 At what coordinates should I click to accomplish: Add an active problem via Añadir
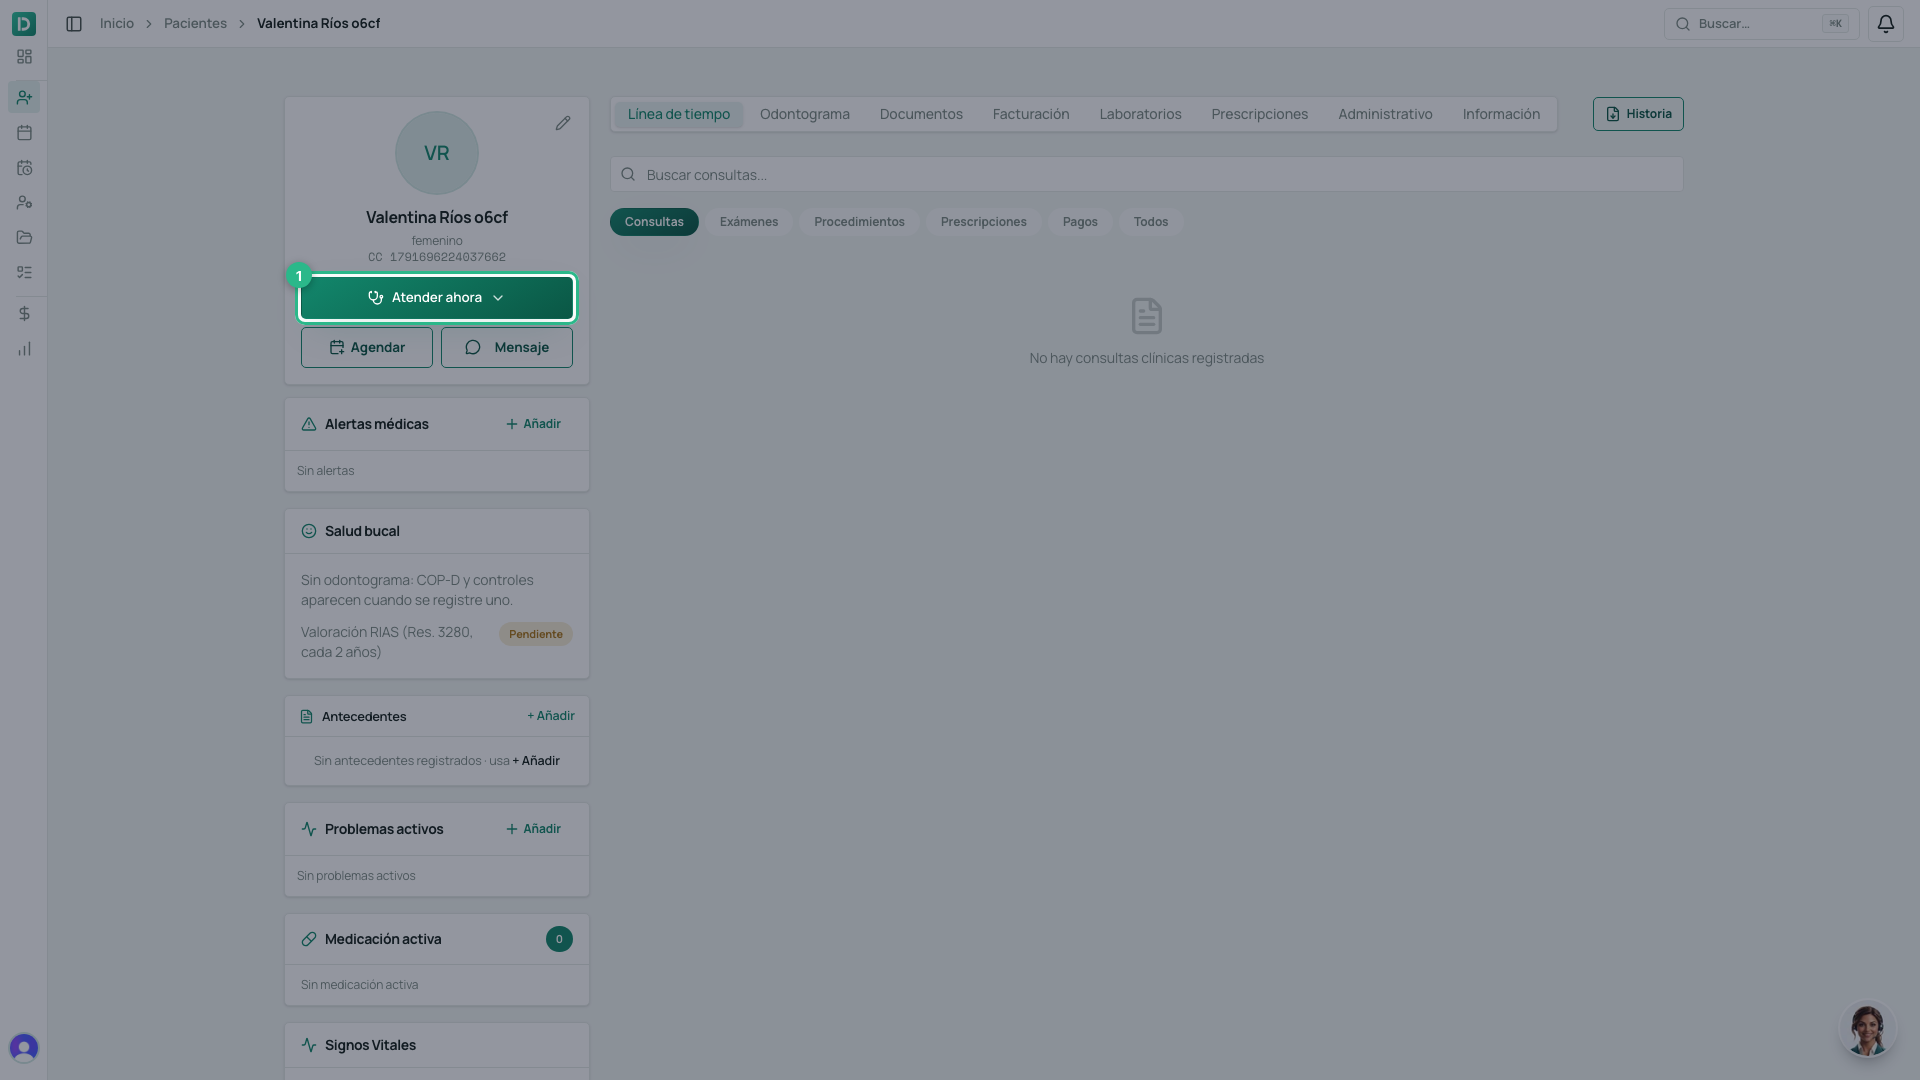pyautogui.click(x=533, y=829)
